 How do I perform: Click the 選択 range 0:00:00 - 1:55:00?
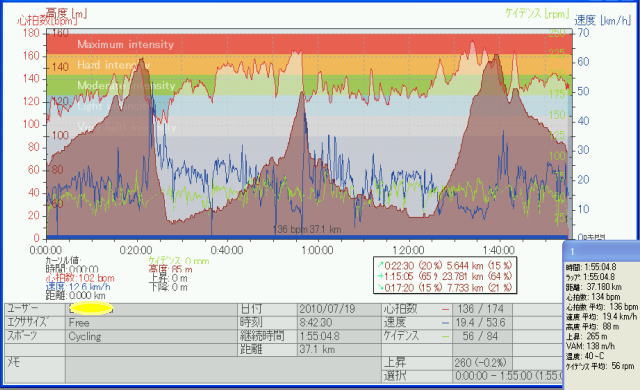click(x=509, y=376)
